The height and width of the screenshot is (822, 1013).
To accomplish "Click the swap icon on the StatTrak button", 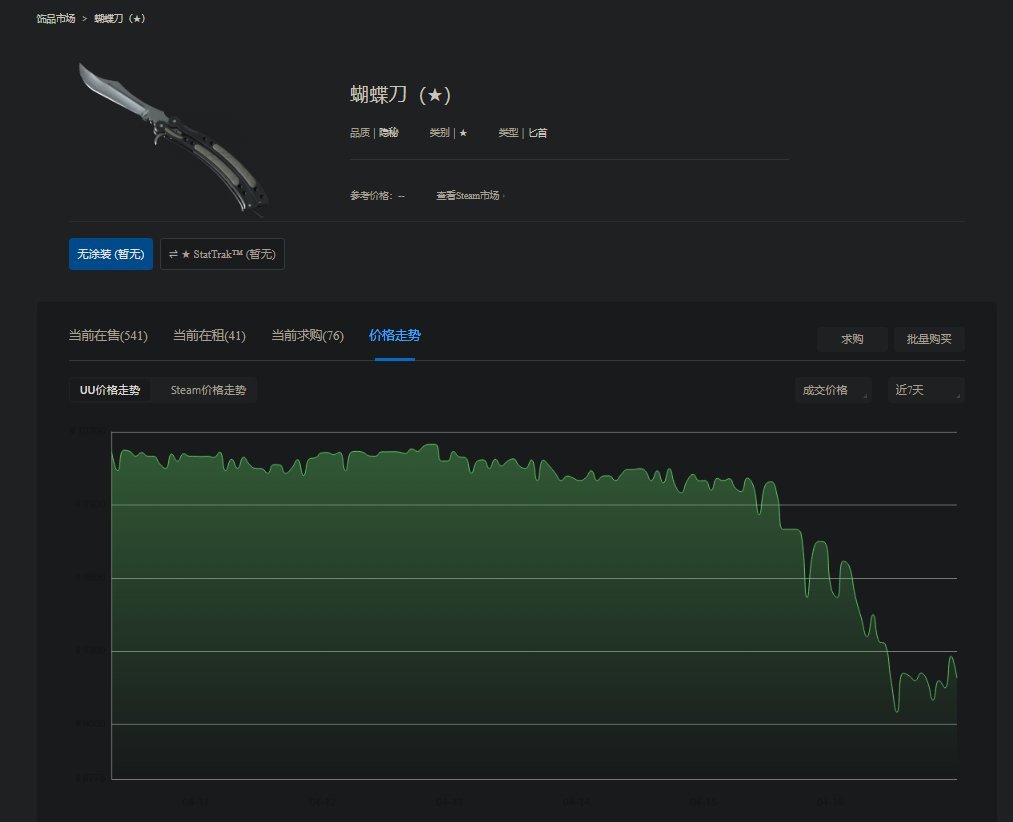I will [x=173, y=254].
